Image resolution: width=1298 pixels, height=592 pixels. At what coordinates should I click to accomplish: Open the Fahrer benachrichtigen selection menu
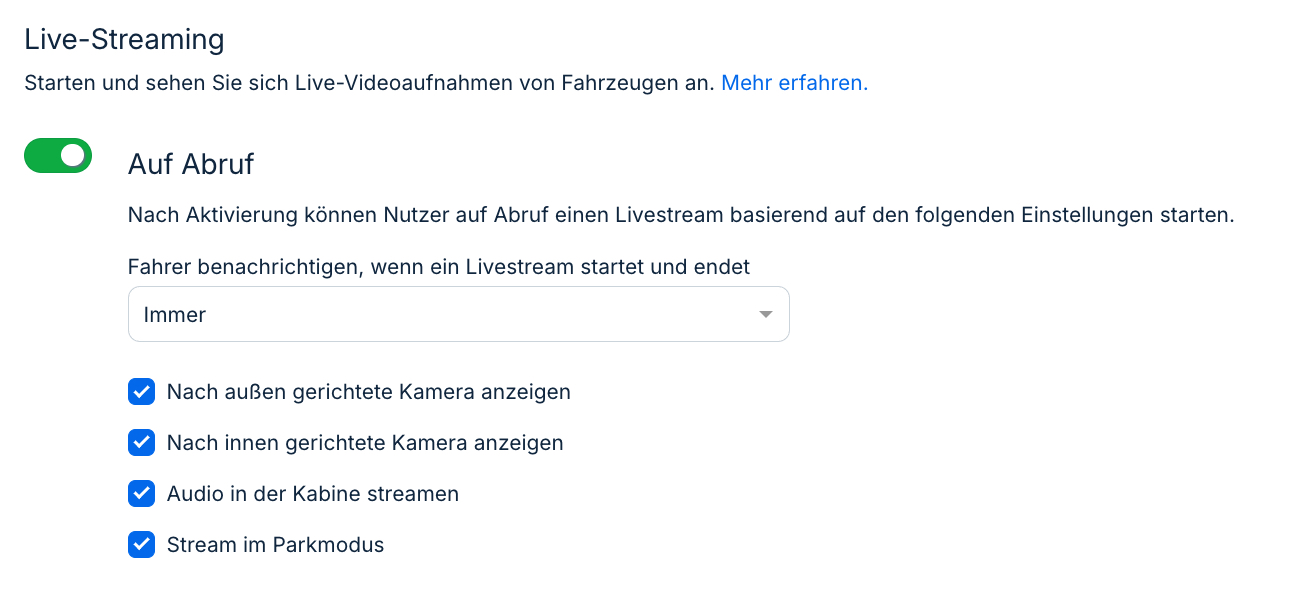[458, 313]
